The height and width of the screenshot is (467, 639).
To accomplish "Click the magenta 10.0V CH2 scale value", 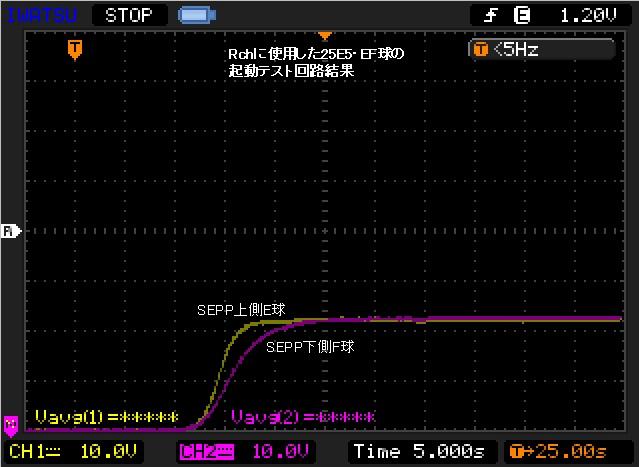I will point(280,452).
